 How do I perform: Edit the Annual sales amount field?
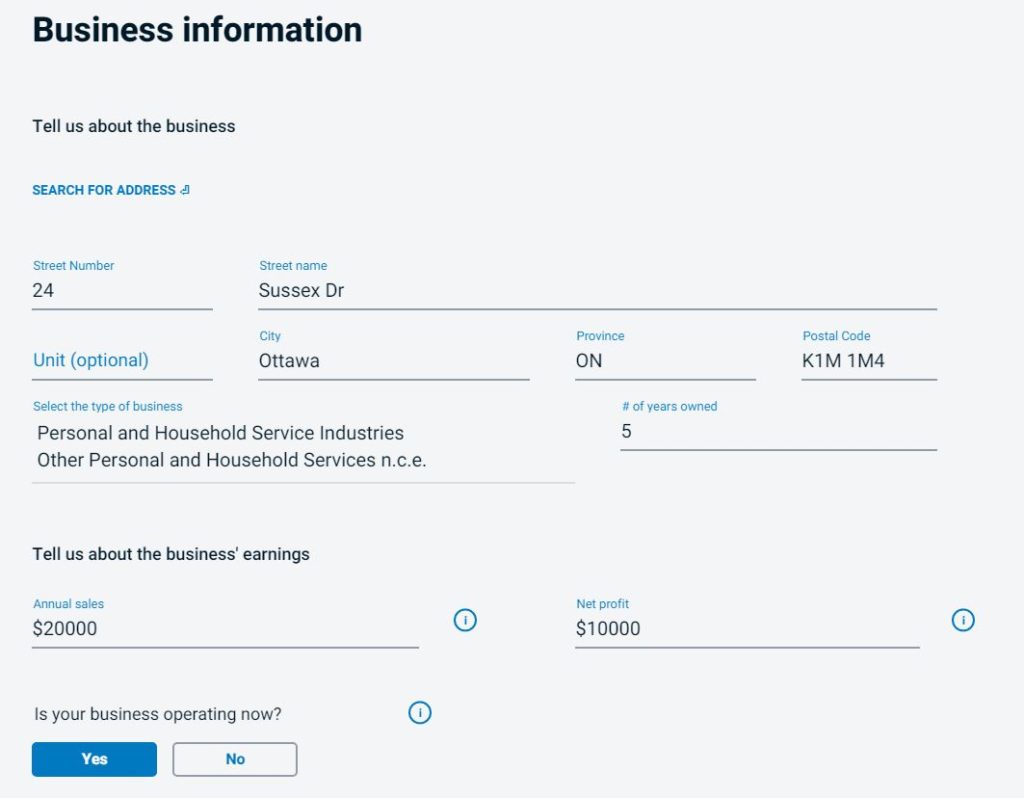[224, 629]
